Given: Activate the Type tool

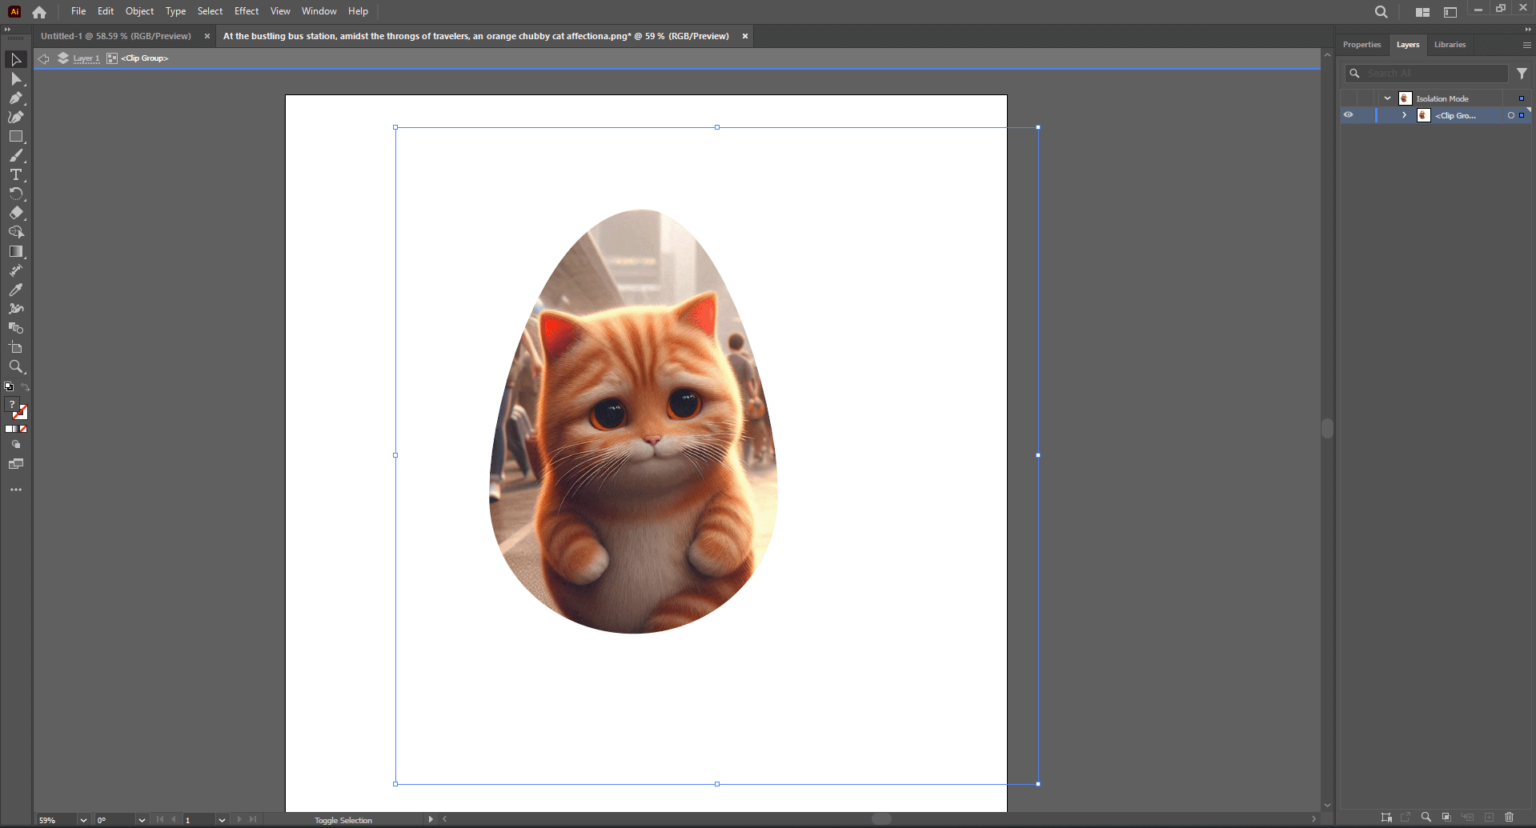Looking at the screenshot, I should click(x=16, y=174).
